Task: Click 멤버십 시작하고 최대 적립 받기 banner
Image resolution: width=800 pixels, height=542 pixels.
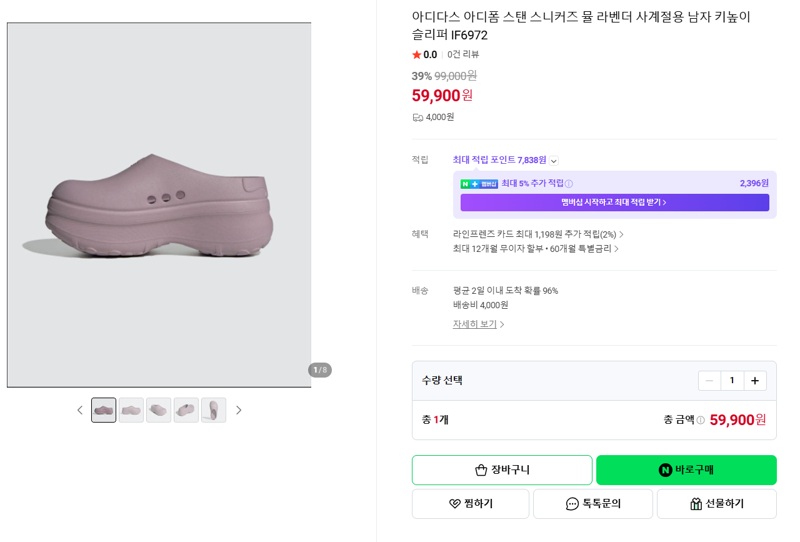Action: [x=614, y=203]
